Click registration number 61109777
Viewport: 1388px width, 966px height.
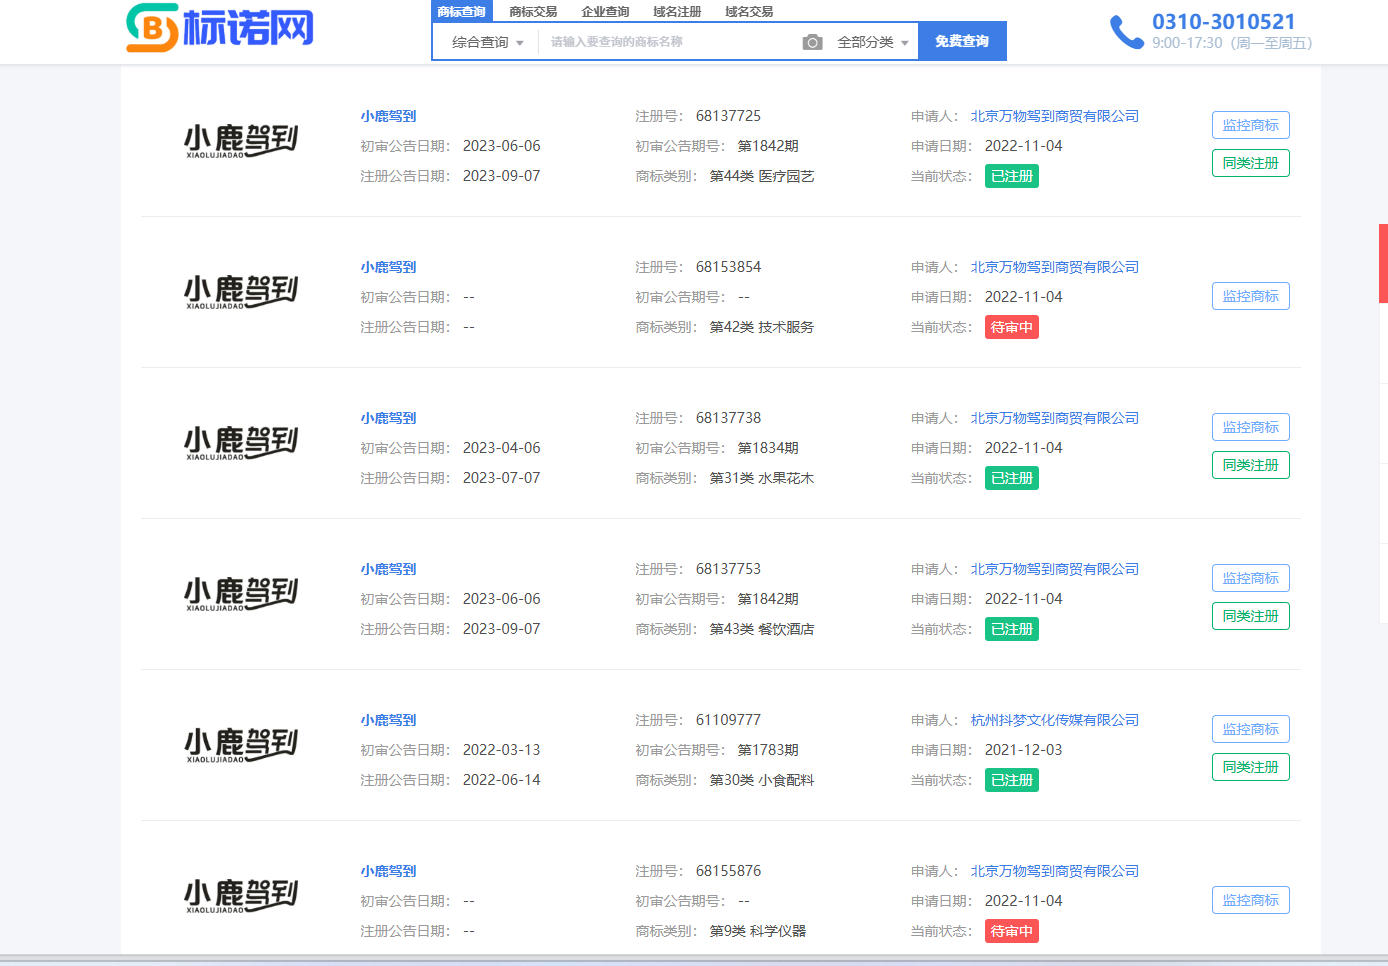click(728, 720)
